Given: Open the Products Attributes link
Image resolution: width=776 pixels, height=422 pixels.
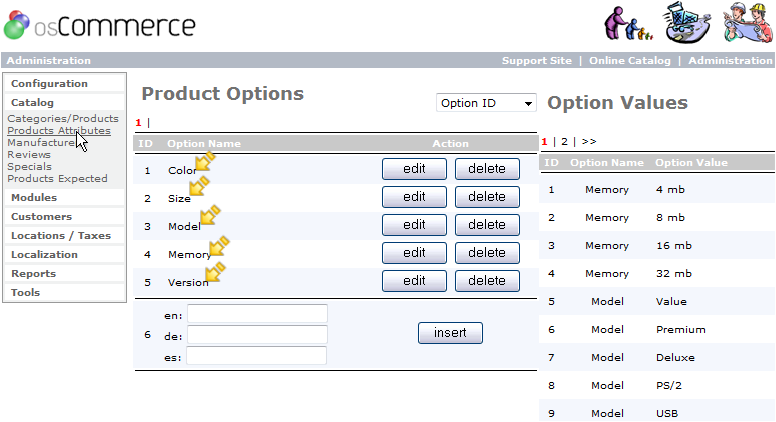Looking at the screenshot, I should point(58,131).
